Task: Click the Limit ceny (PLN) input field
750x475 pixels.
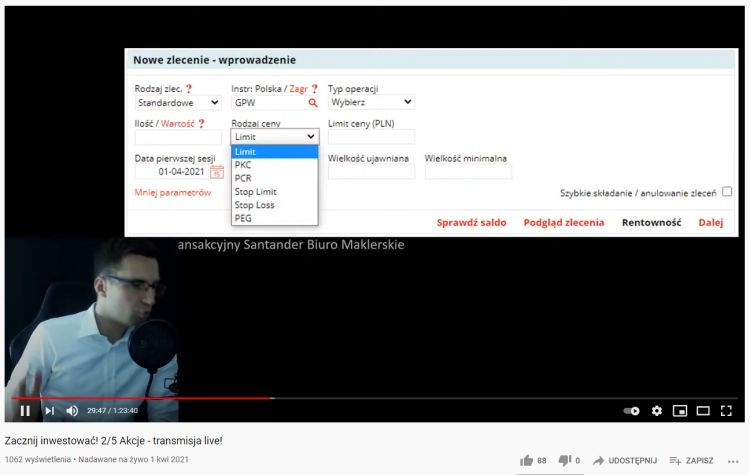Action: (x=371, y=137)
